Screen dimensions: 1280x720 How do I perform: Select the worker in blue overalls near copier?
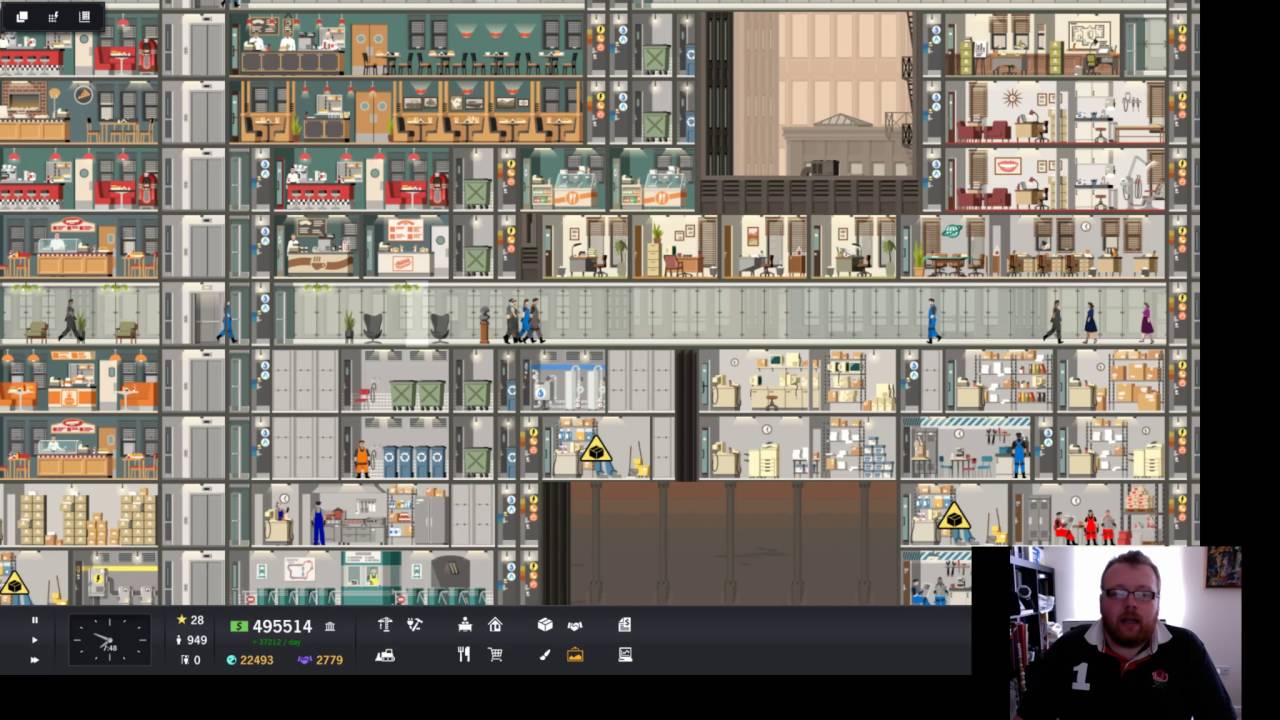pyautogui.click(x=318, y=523)
